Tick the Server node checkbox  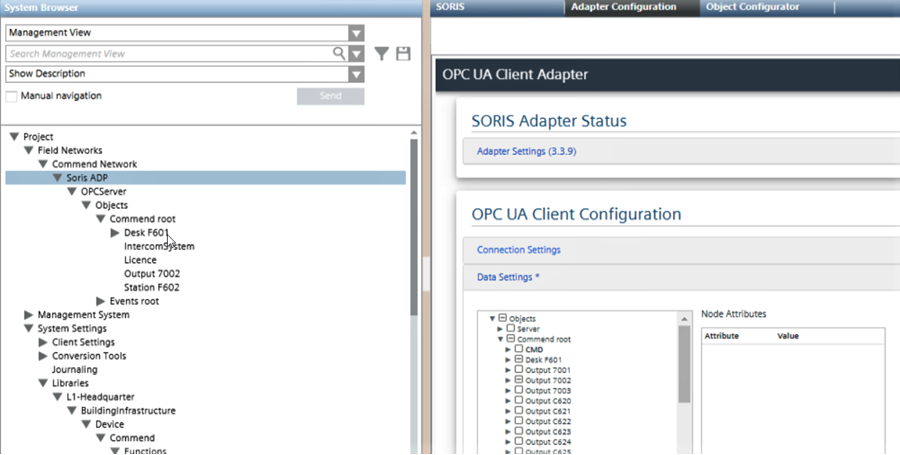[x=511, y=328]
